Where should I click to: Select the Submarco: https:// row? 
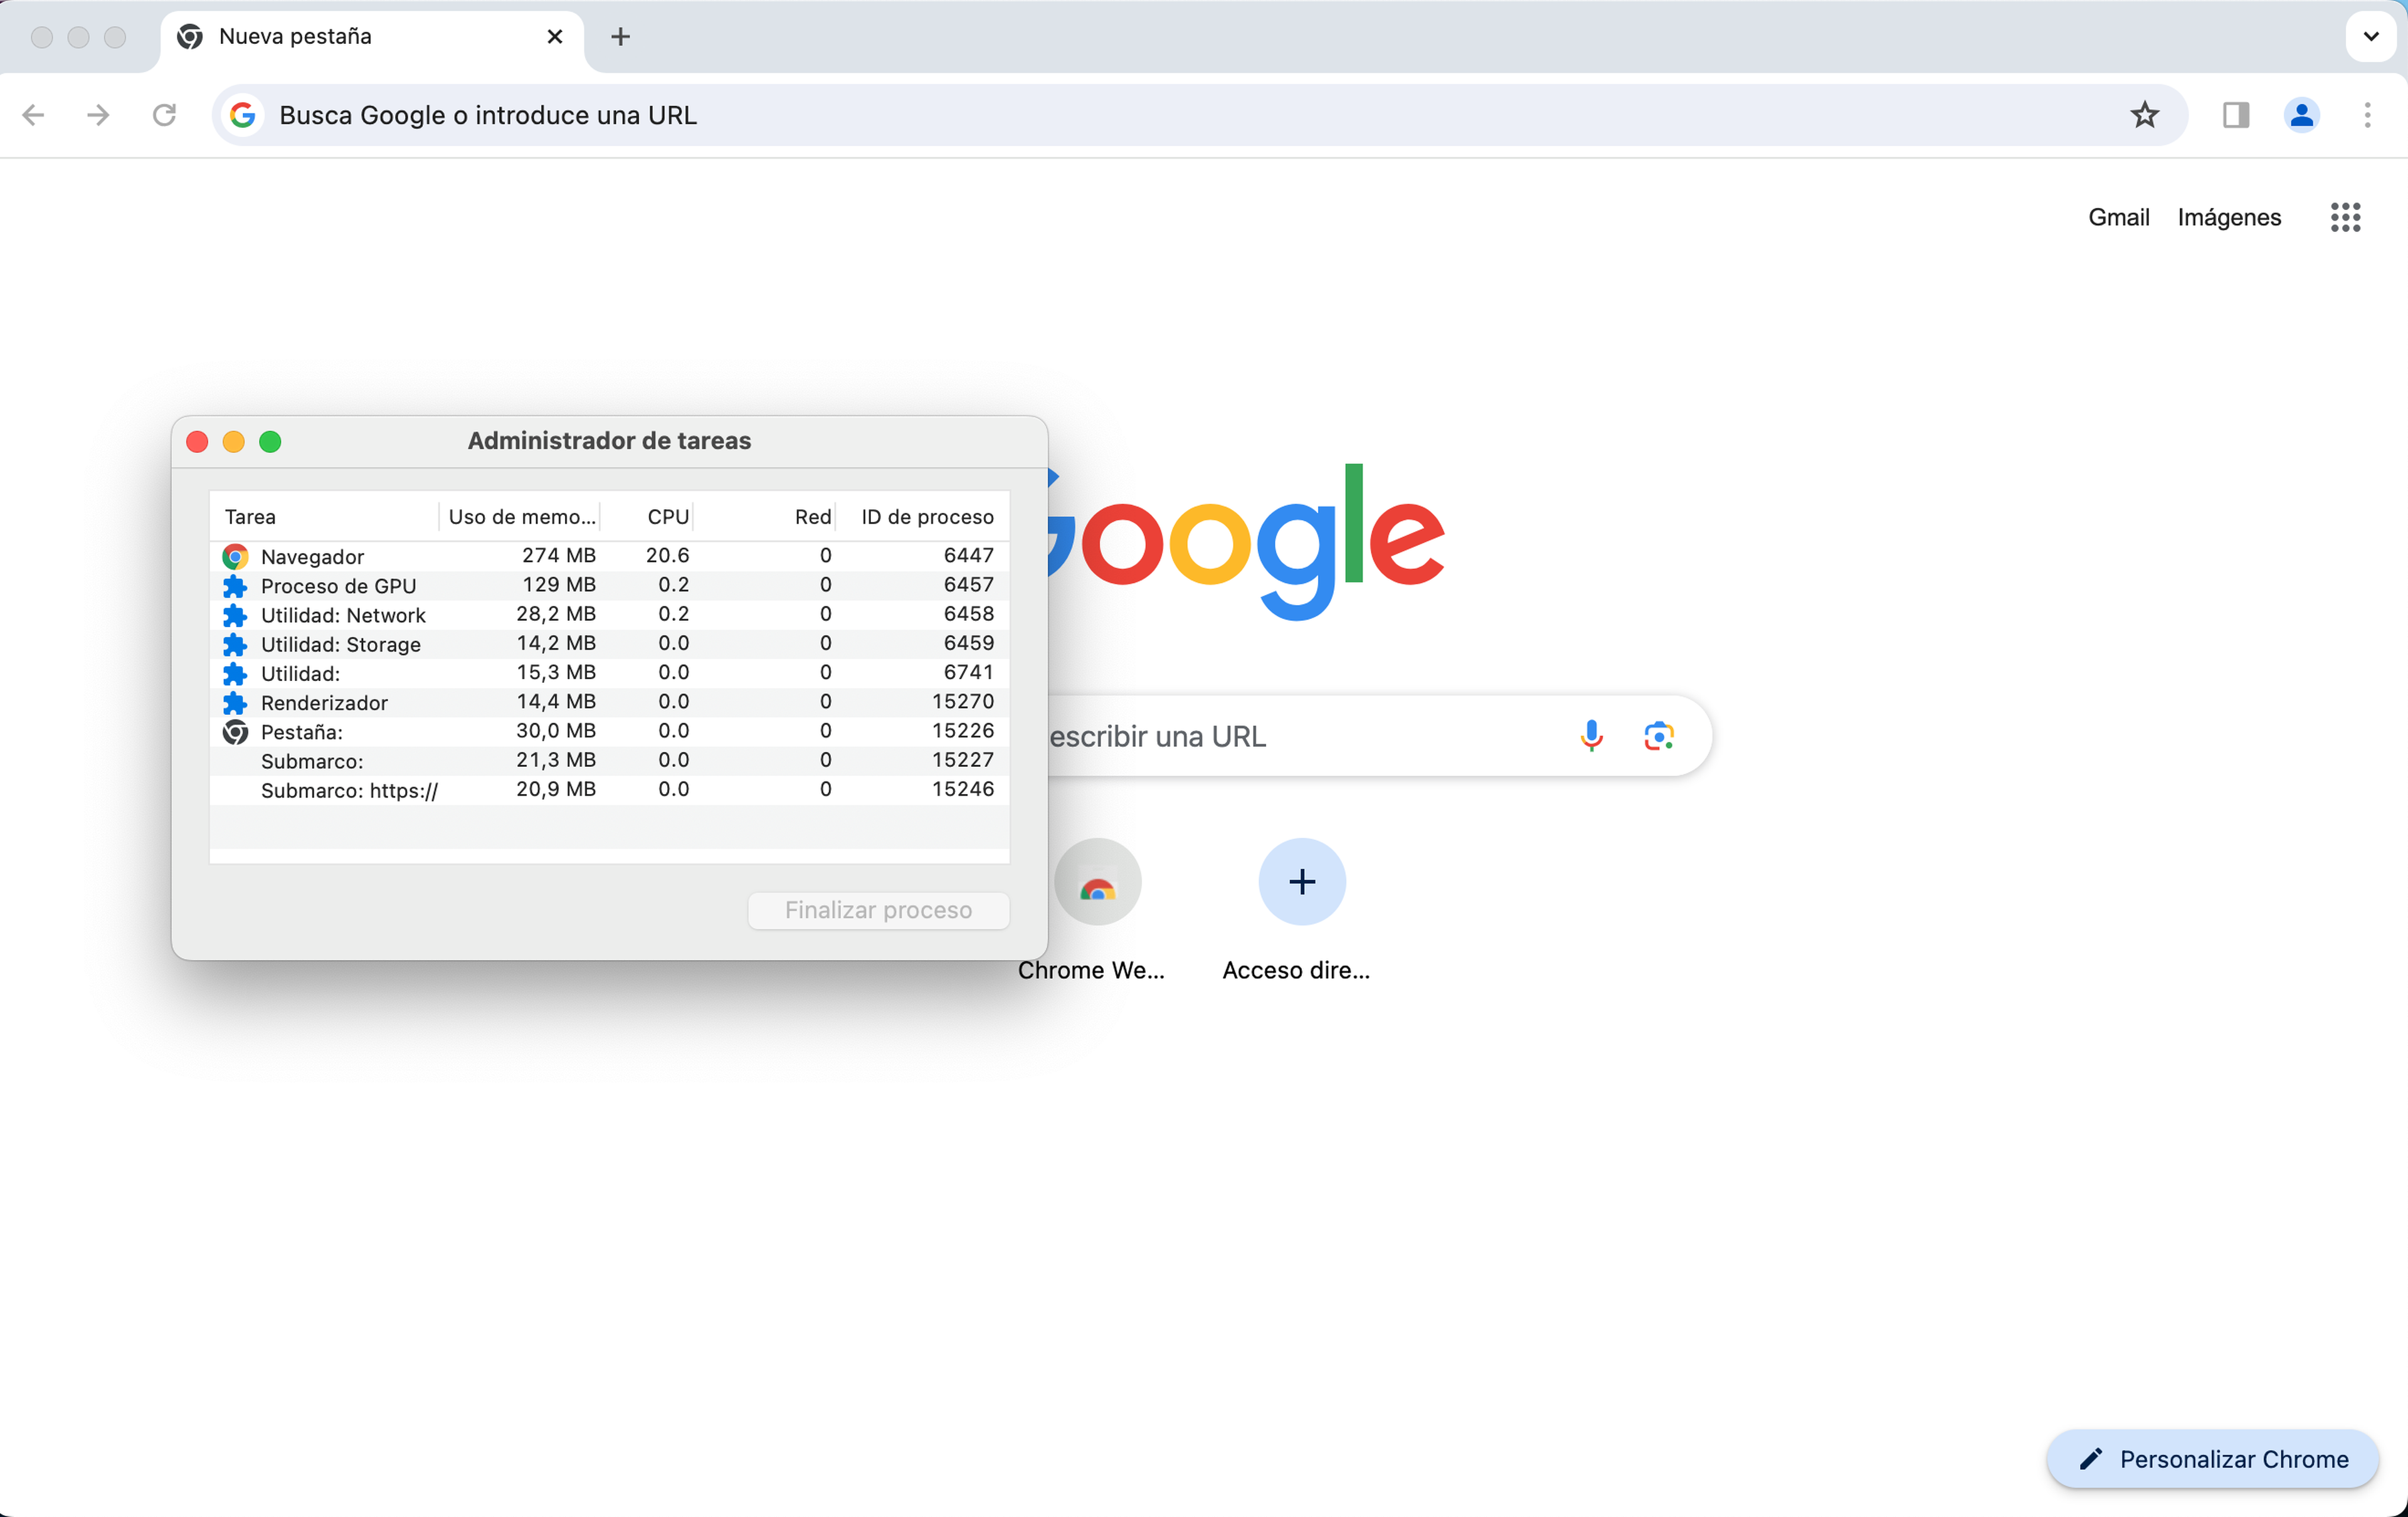(609, 790)
